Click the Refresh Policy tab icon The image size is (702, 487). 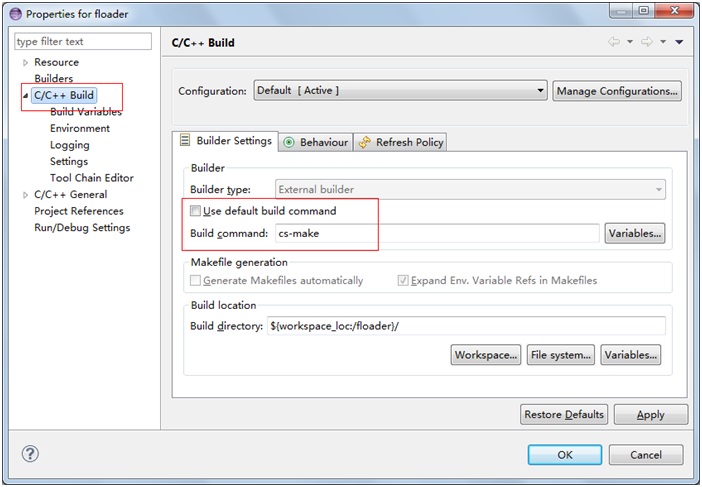click(x=365, y=142)
